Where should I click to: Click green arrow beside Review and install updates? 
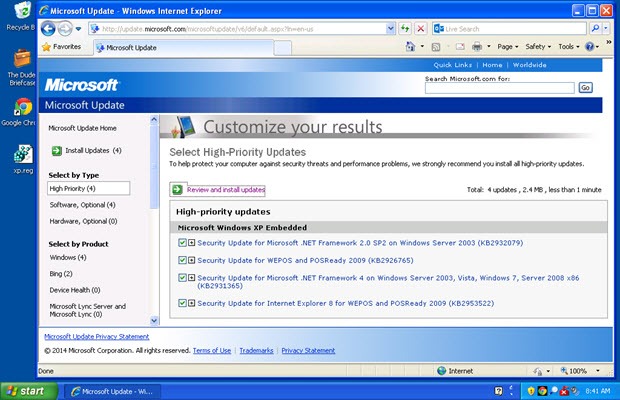pos(177,189)
